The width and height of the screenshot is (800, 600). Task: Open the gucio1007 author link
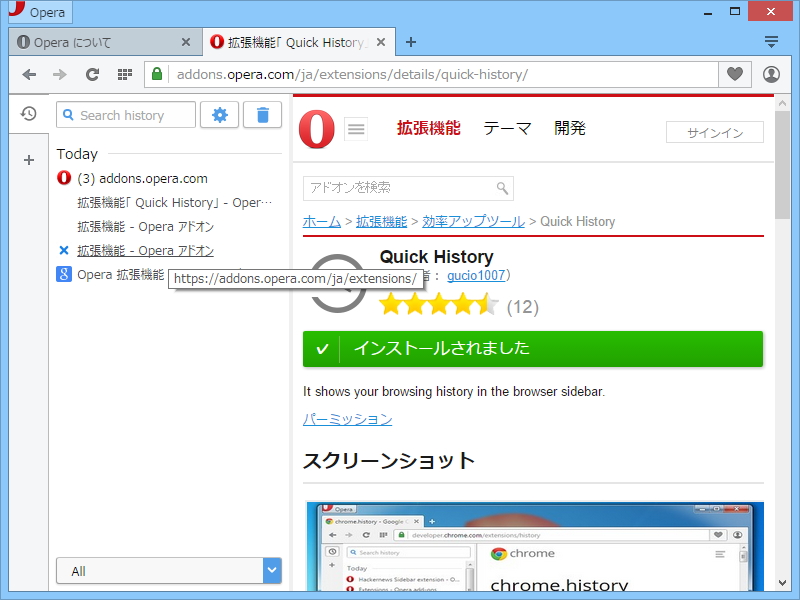(473, 276)
